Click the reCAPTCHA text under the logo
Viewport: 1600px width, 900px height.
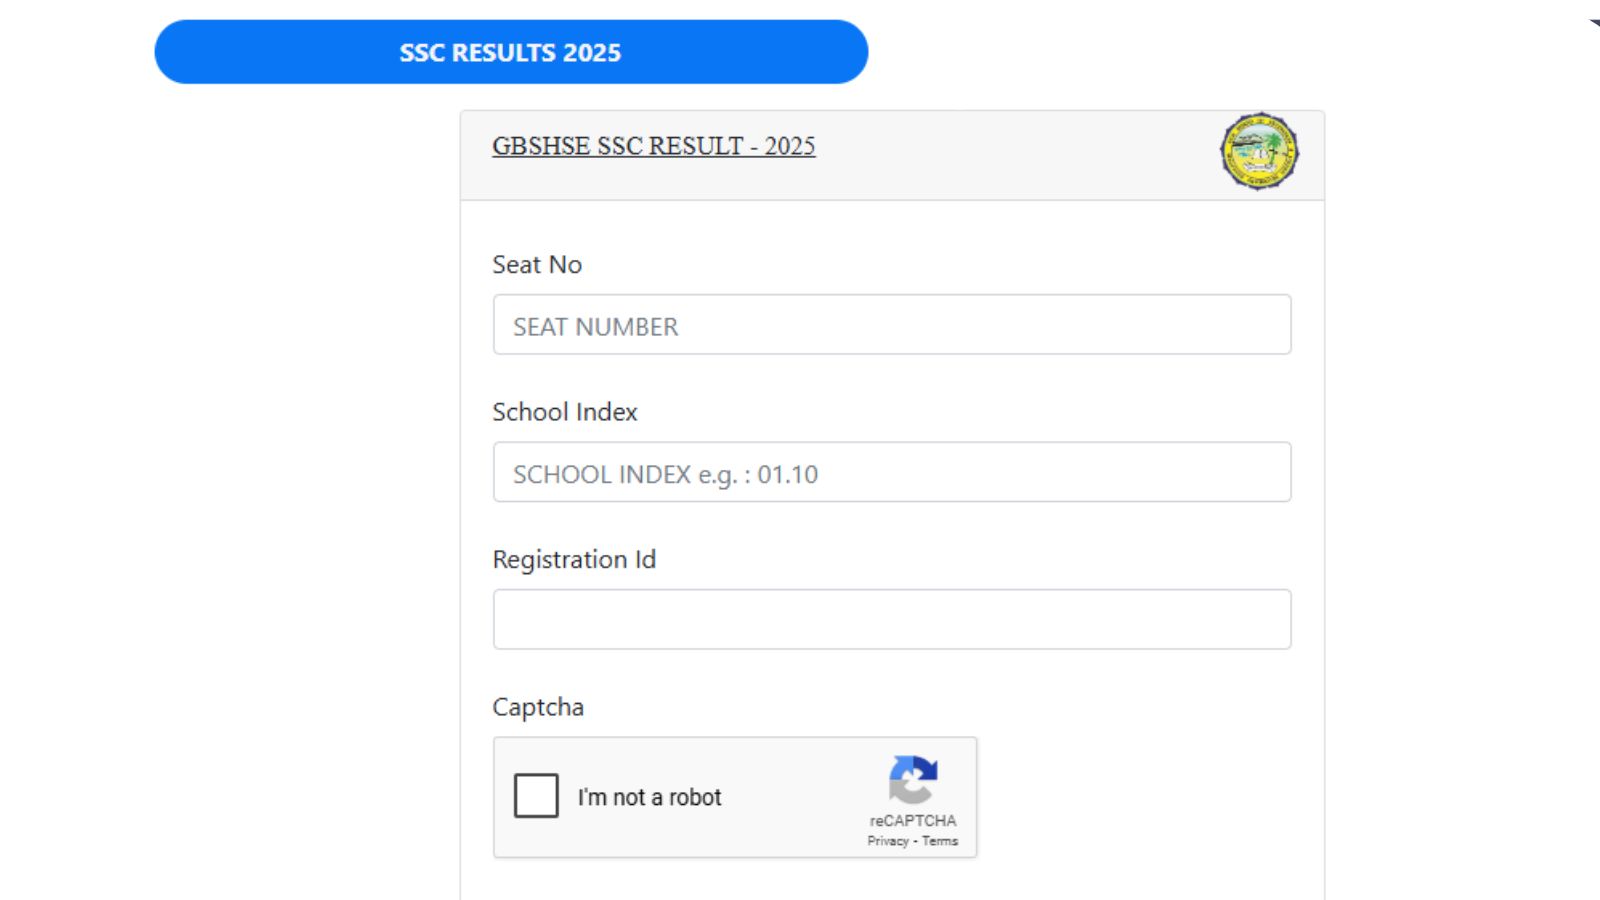912,820
